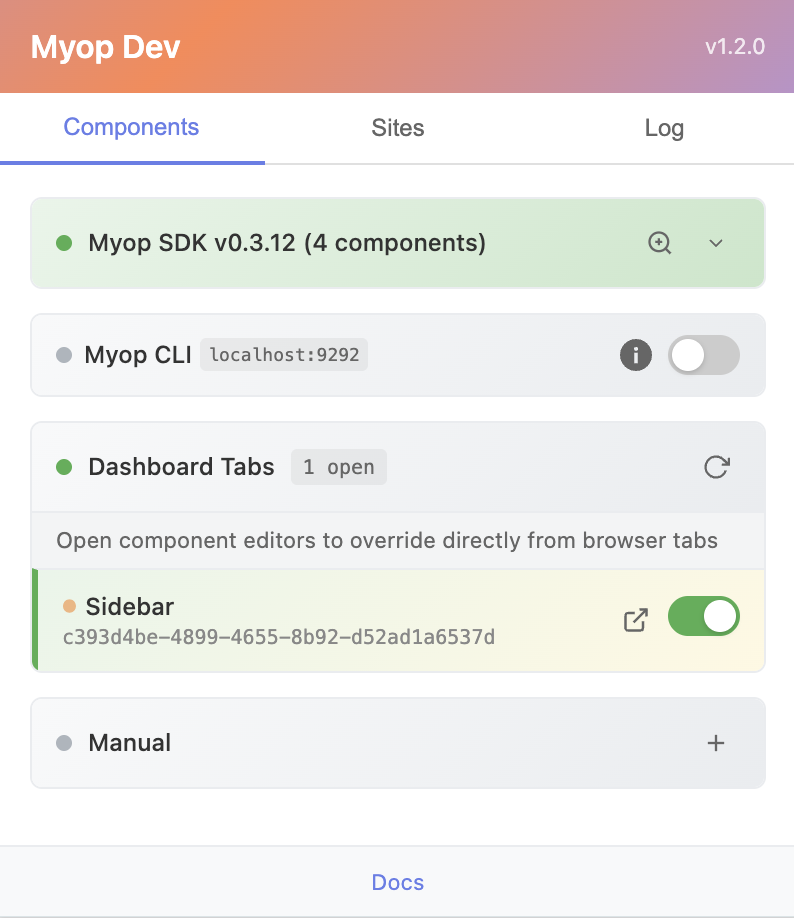
Task: Refresh the Dashboard Tabs list
Action: [716, 467]
